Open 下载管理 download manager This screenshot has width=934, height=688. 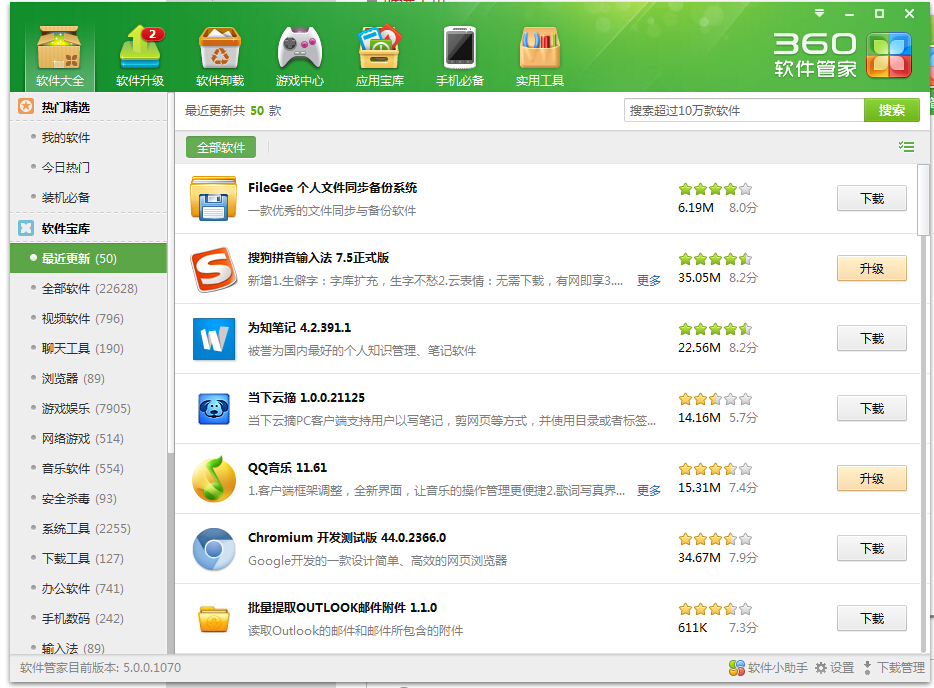[x=894, y=668]
